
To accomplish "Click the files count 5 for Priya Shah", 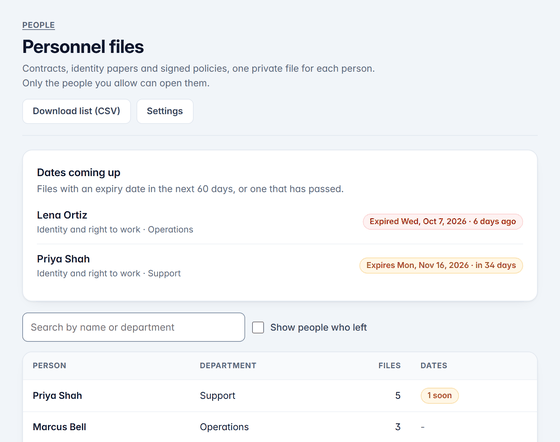I will point(398,396).
